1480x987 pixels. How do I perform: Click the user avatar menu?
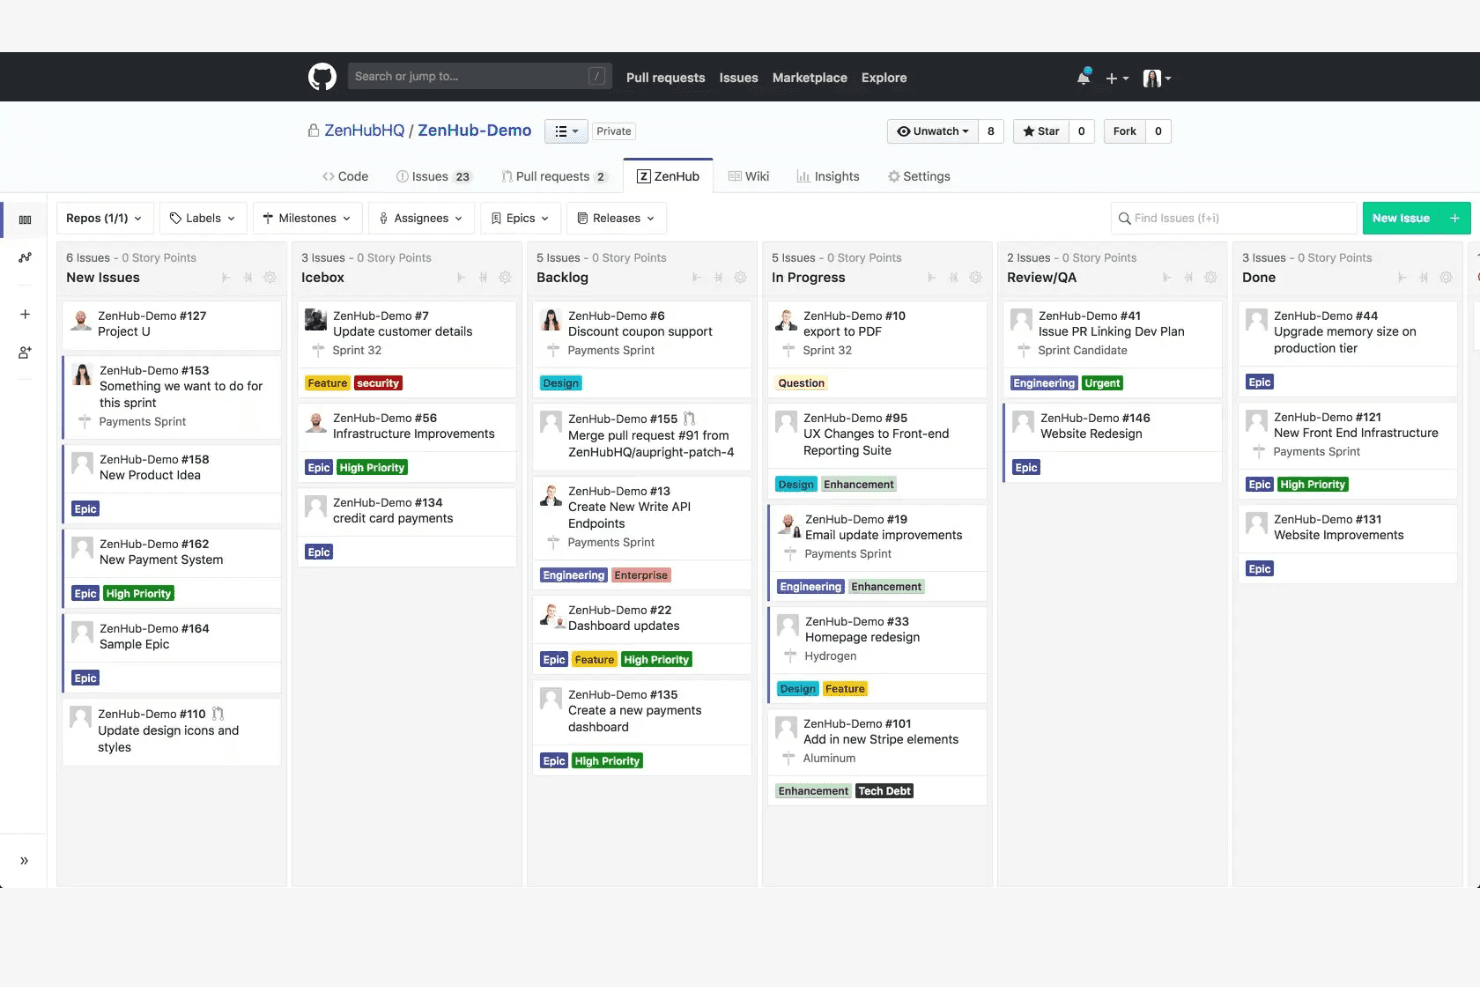click(1157, 78)
